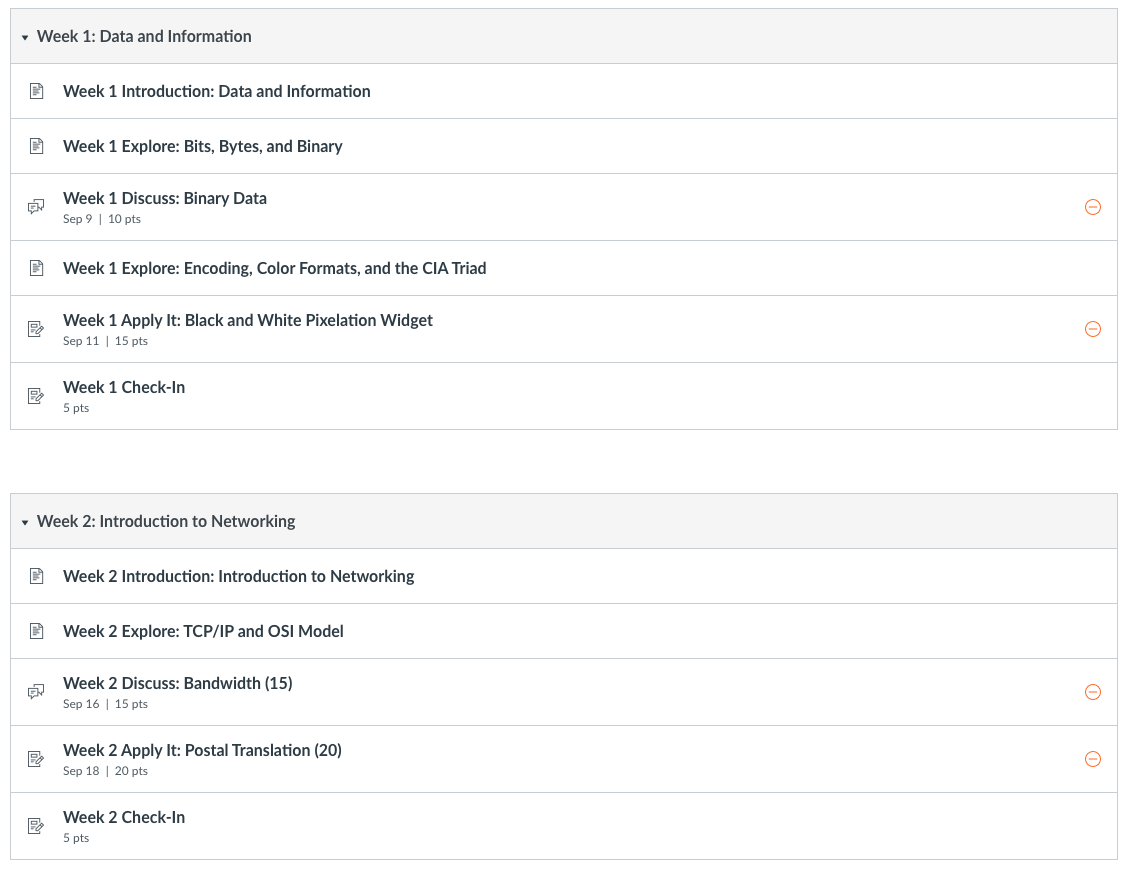Collapse the Week 2: Introduction to Networking module
The image size is (1128, 870).
pos(24,521)
